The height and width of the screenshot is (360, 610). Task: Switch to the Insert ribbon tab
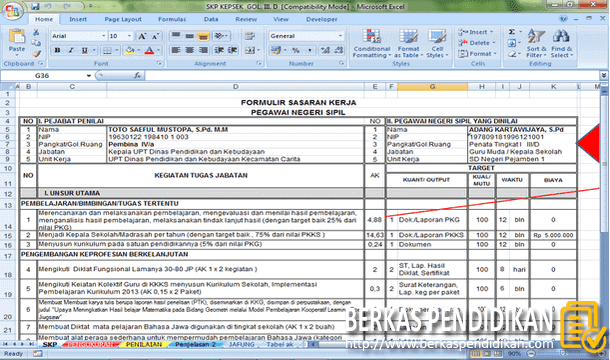(78, 19)
